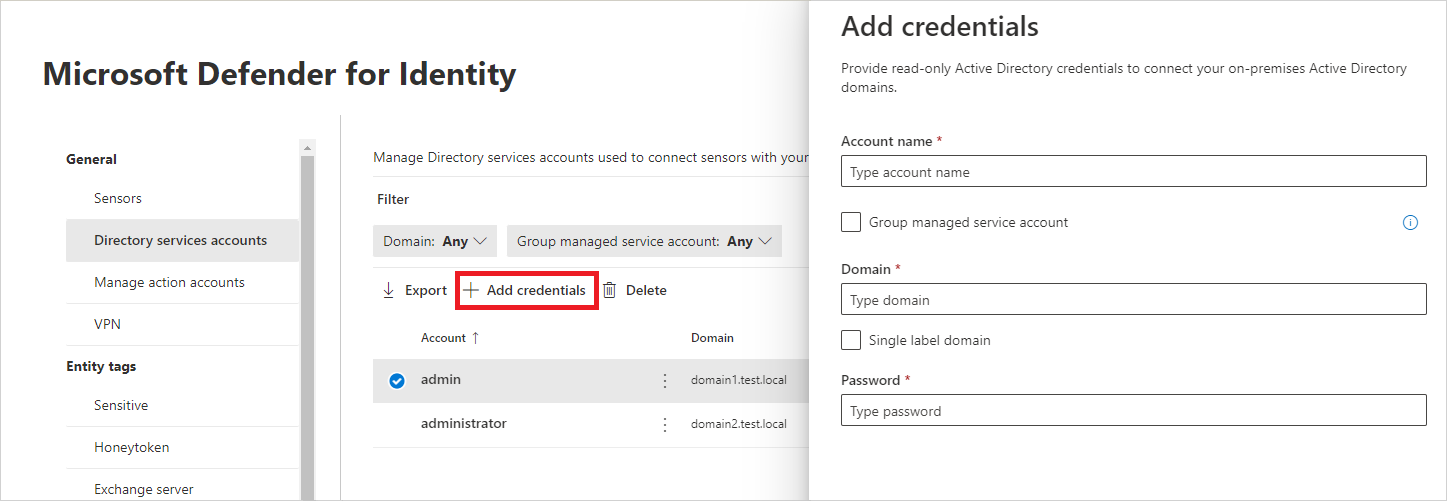Click the Account name input field
Viewport: 1447px width, 501px height.
click(1134, 172)
